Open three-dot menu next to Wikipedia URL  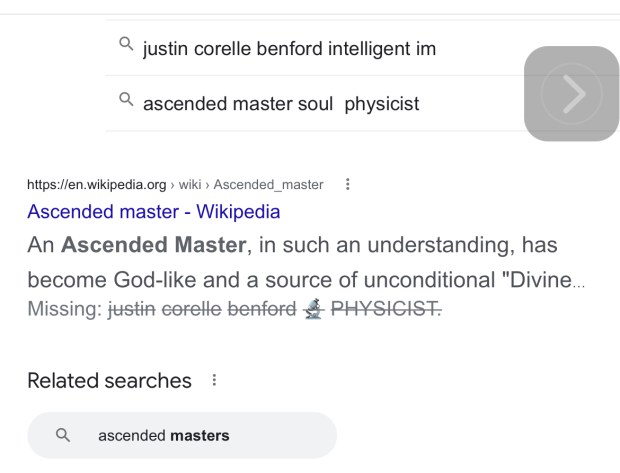point(346,183)
